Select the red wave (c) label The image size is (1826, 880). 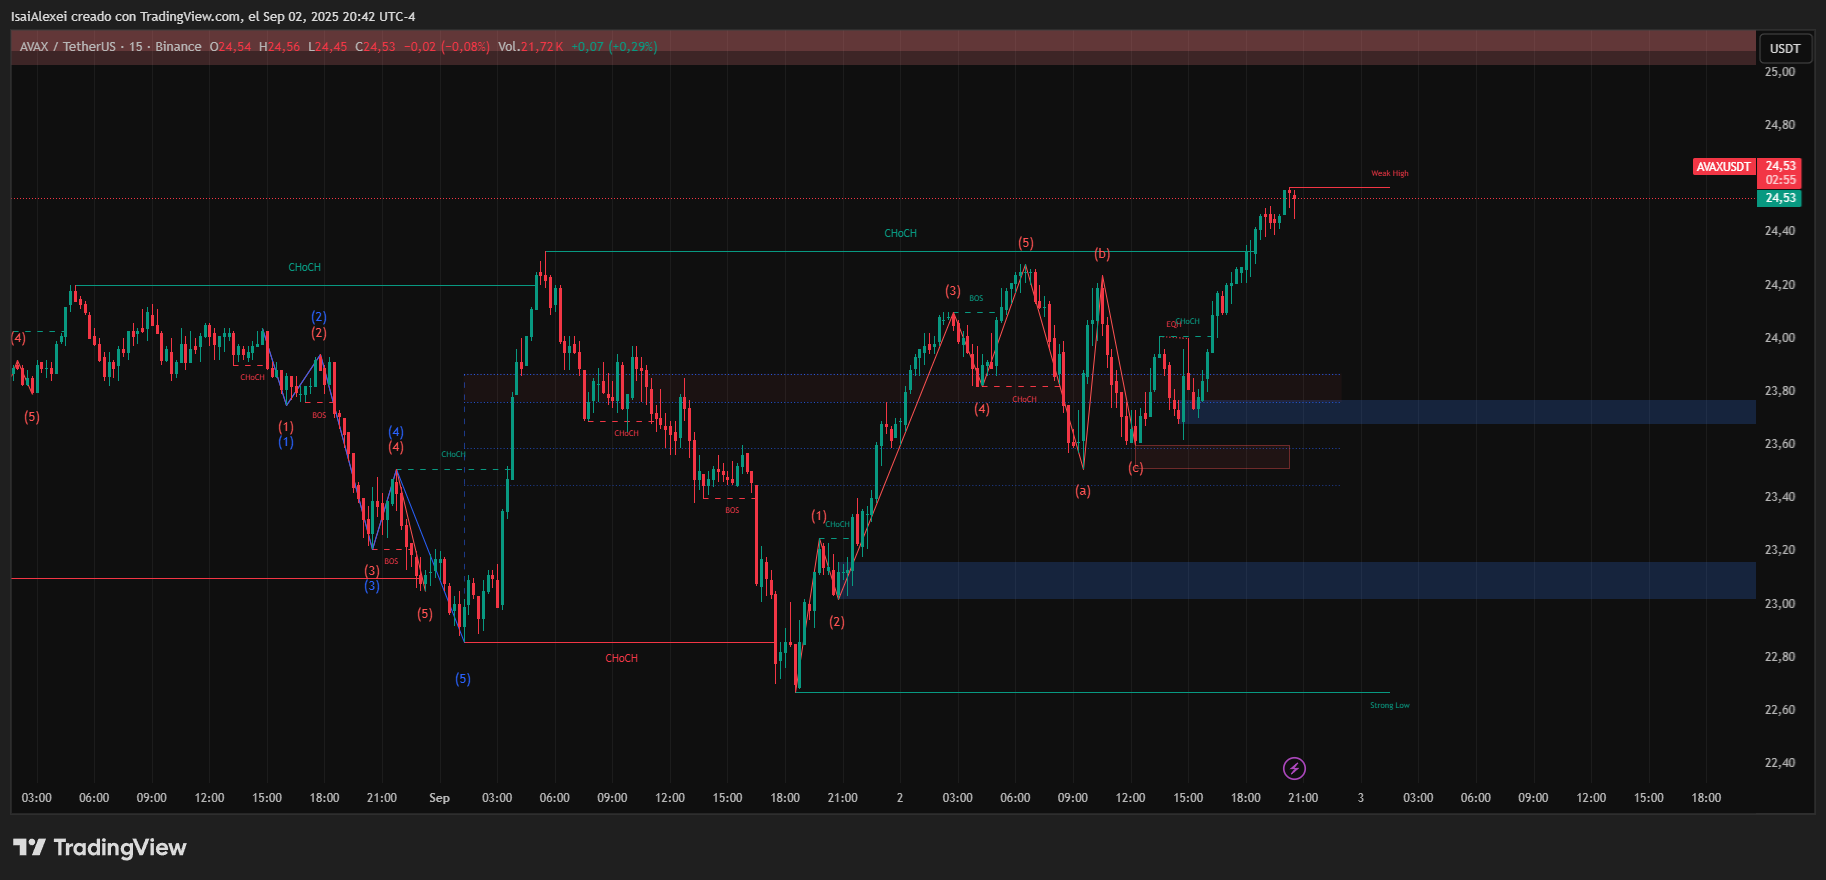(1136, 468)
